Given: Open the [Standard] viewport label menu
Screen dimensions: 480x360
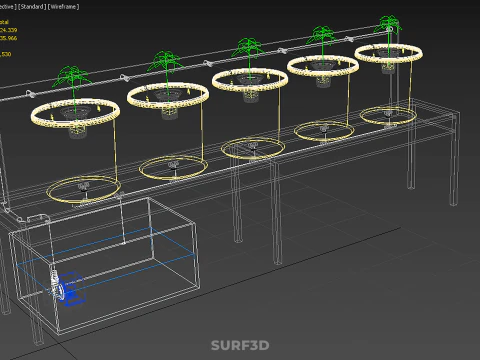Looking at the screenshot, I should pos(32,7).
